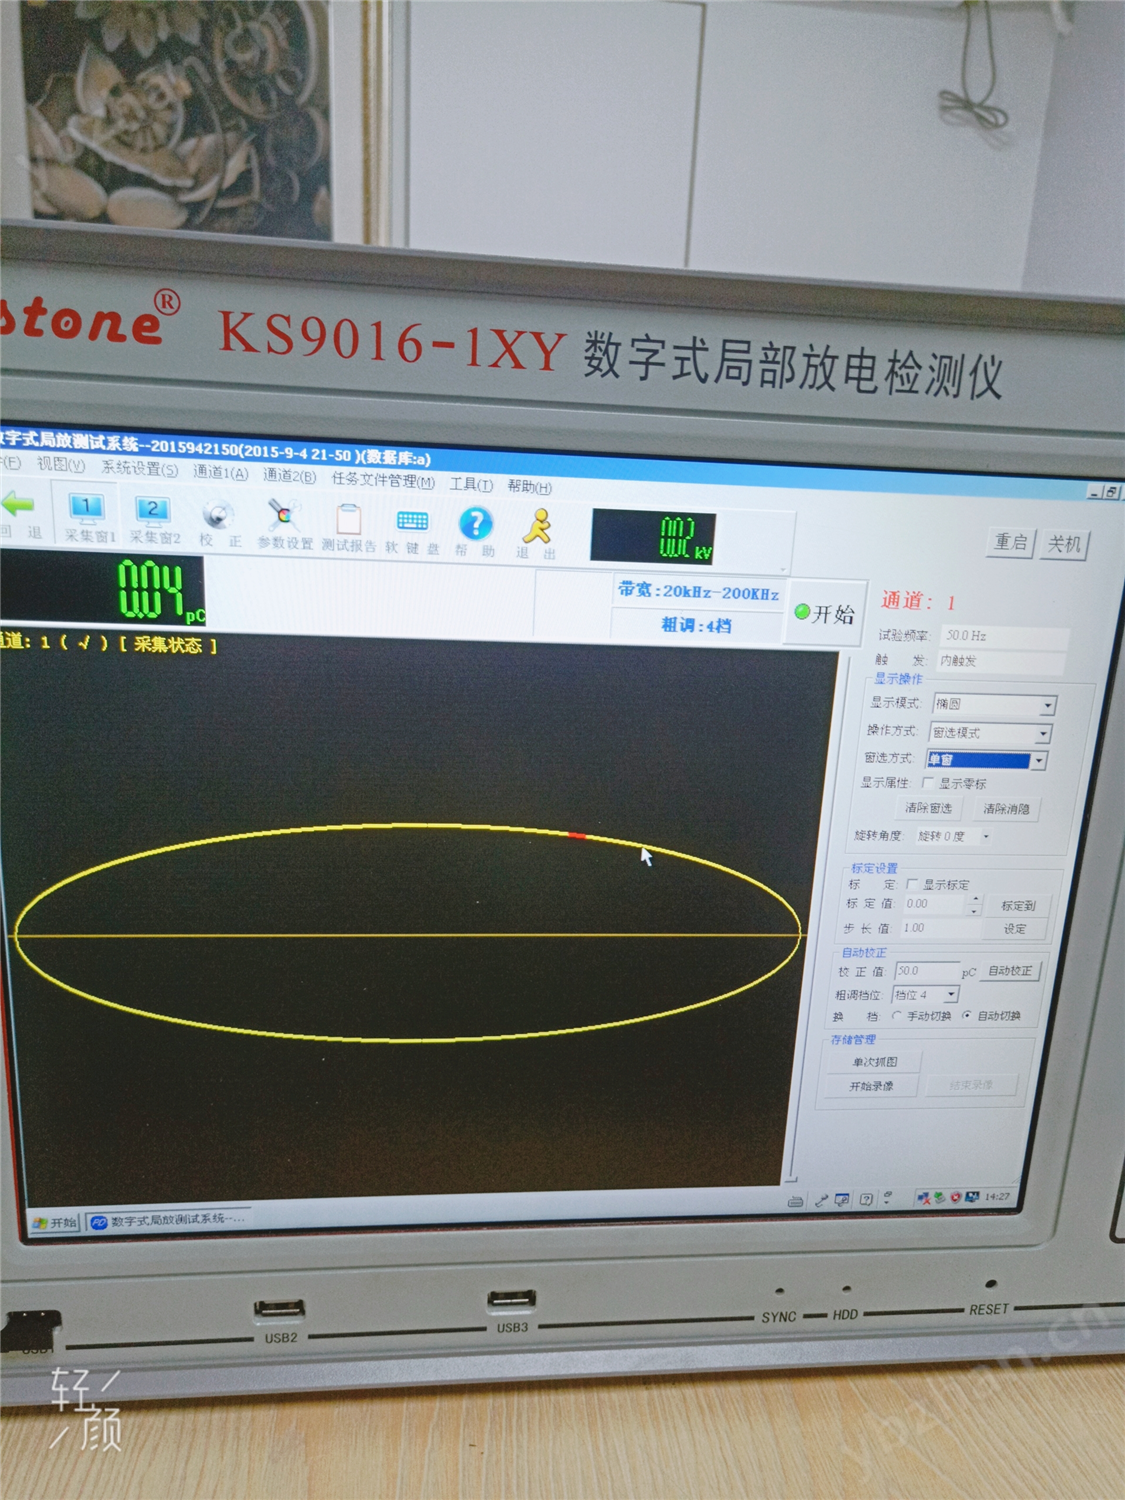The image size is (1125, 1500).
Task: Click the 退出 exit running-man icon
Action: (x=537, y=533)
